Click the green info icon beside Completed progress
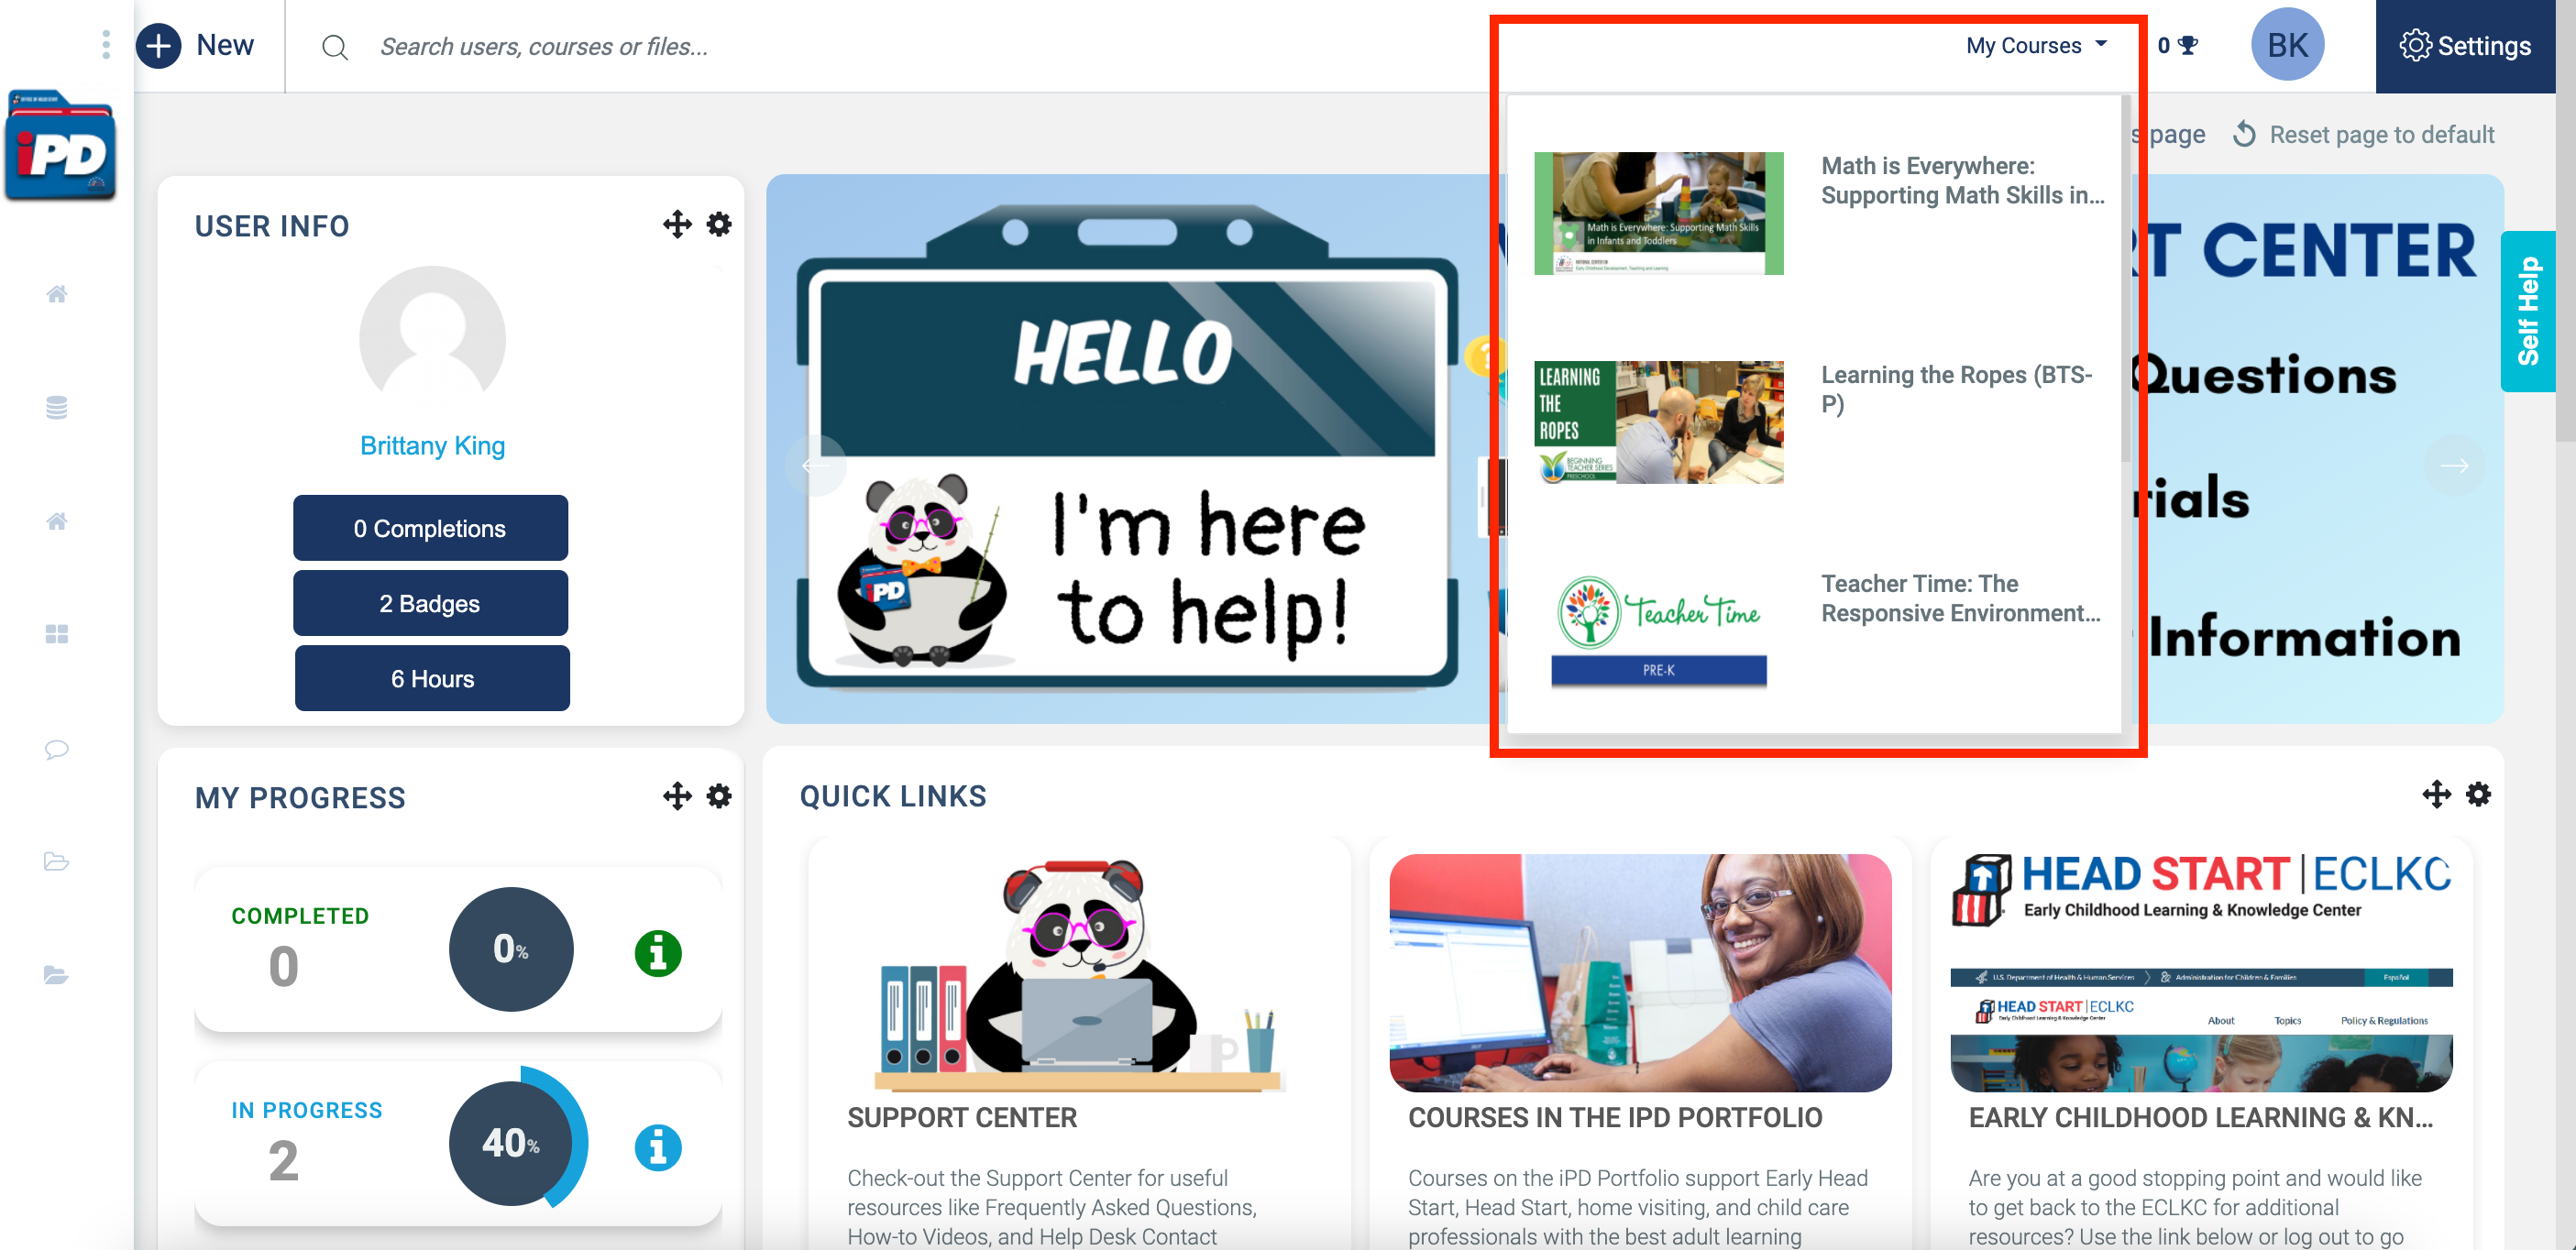Screen dimensions: 2576x1250 [x=658, y=952]
